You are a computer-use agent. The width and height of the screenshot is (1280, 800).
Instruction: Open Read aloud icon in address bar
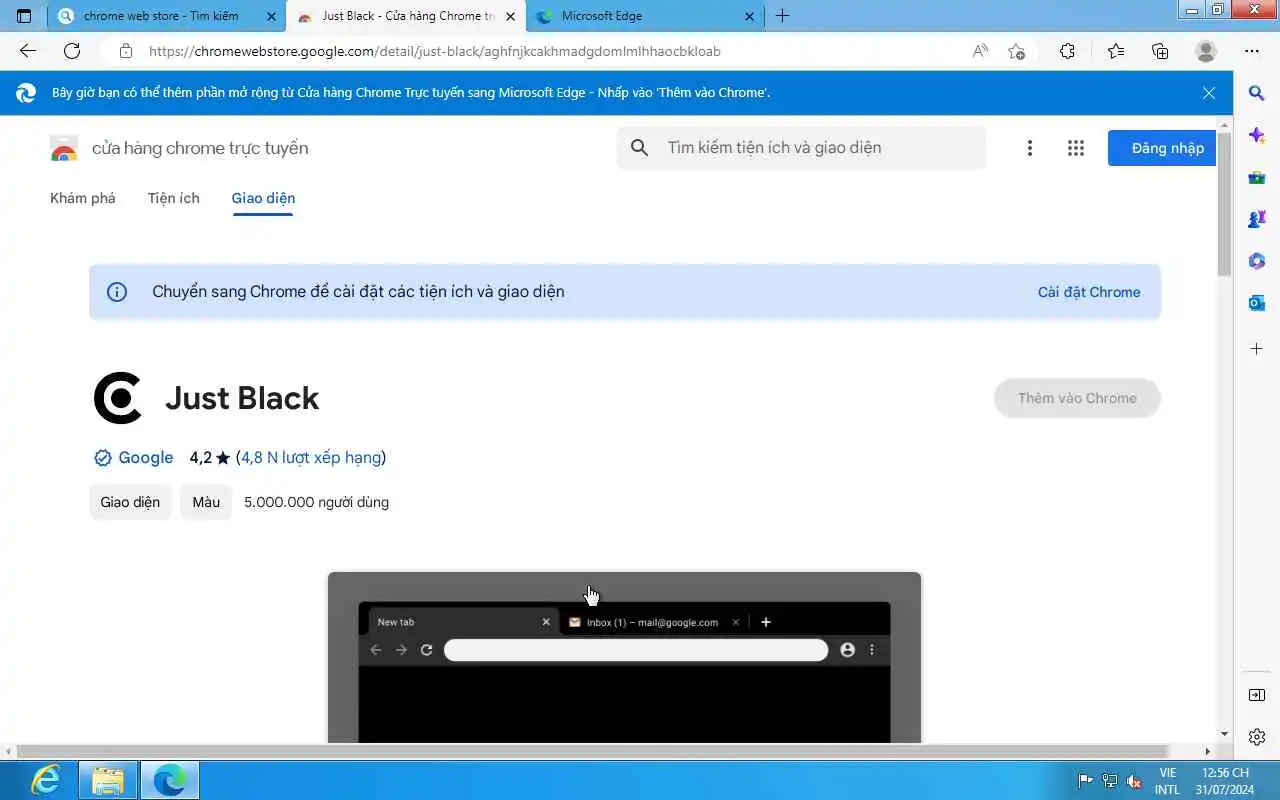point(980,51)
